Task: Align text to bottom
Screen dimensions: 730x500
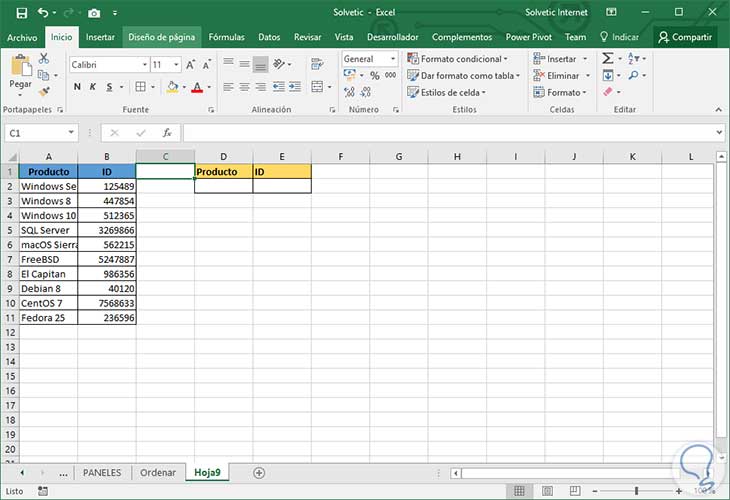Action: [261, 65]
